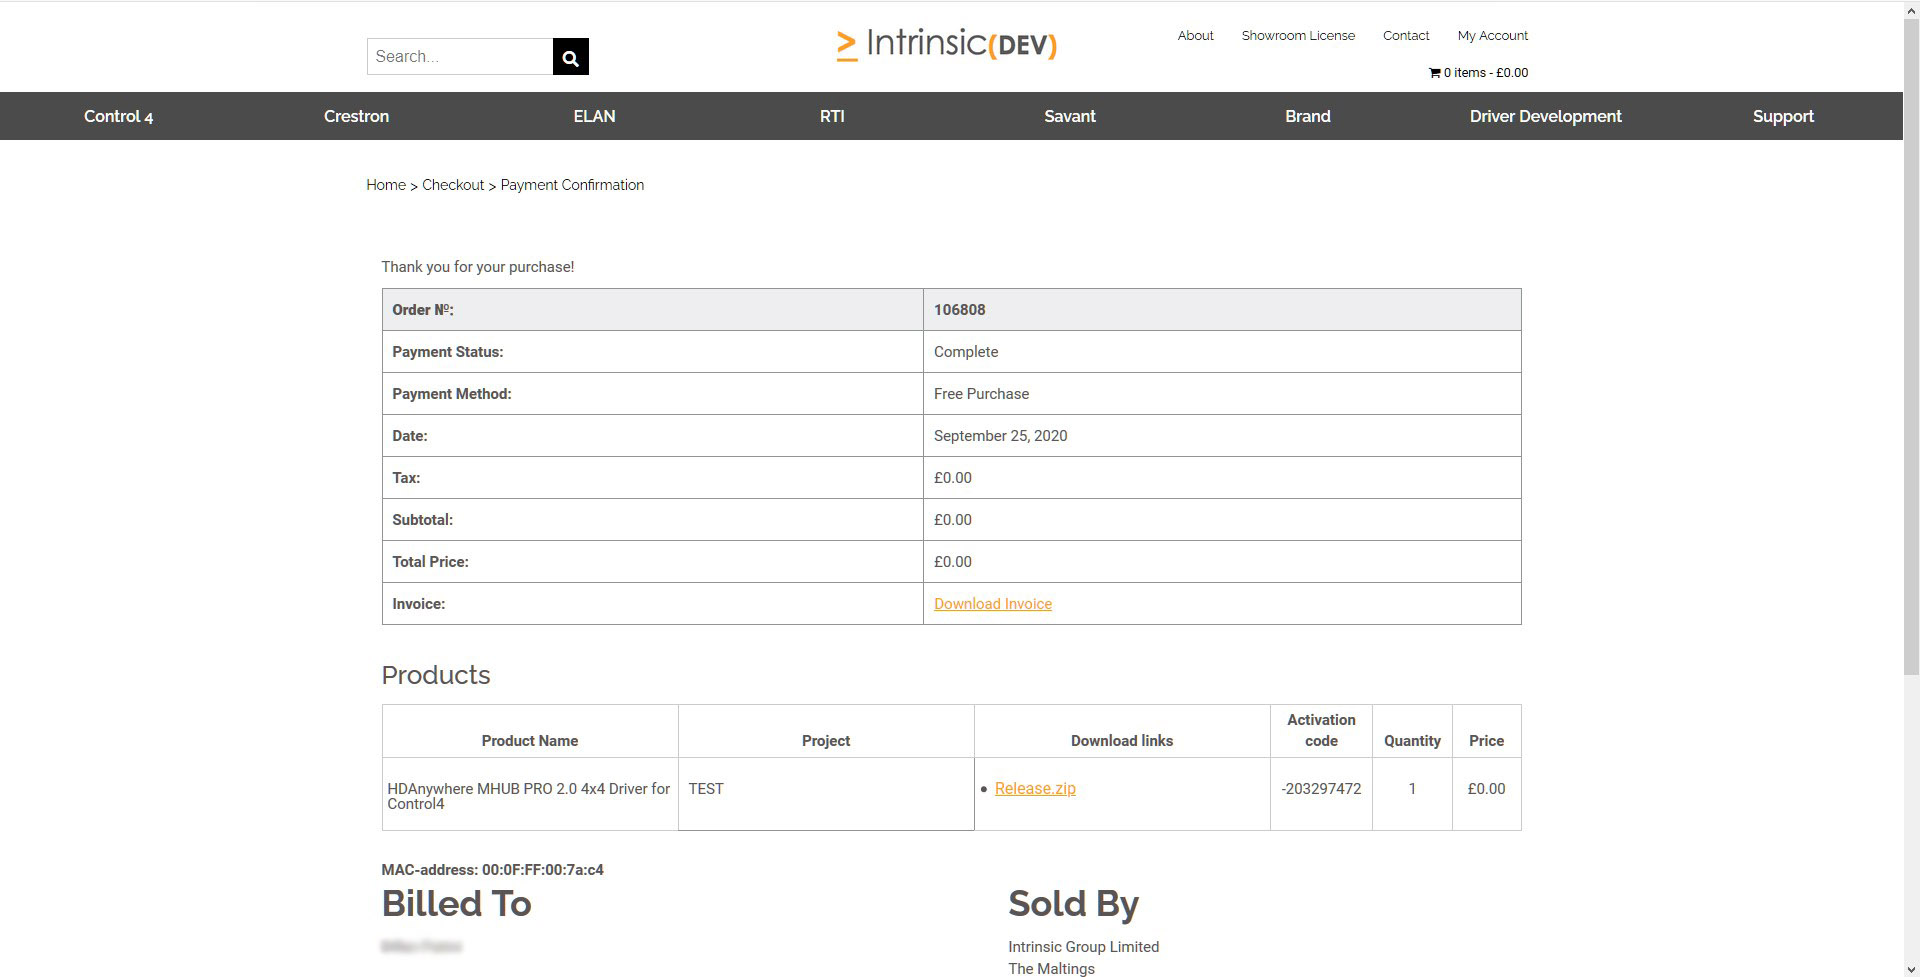Go to My Account
The width and height of the screenshot is (1920, 977).
click(1492, 36)
